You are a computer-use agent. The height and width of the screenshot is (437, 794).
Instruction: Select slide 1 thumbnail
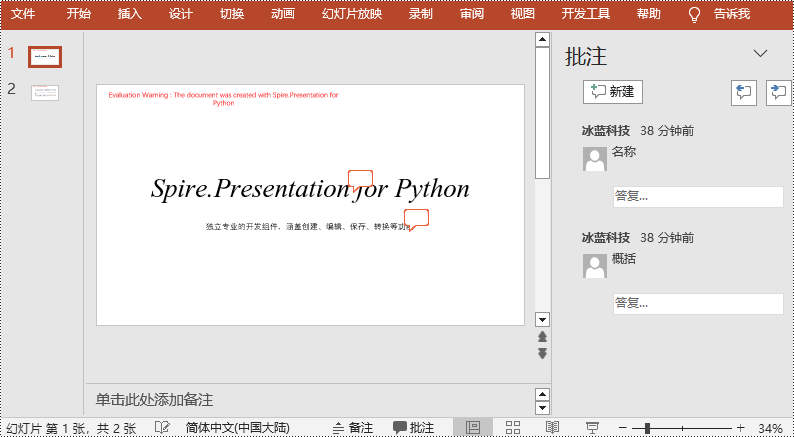(x=45, y=57)
